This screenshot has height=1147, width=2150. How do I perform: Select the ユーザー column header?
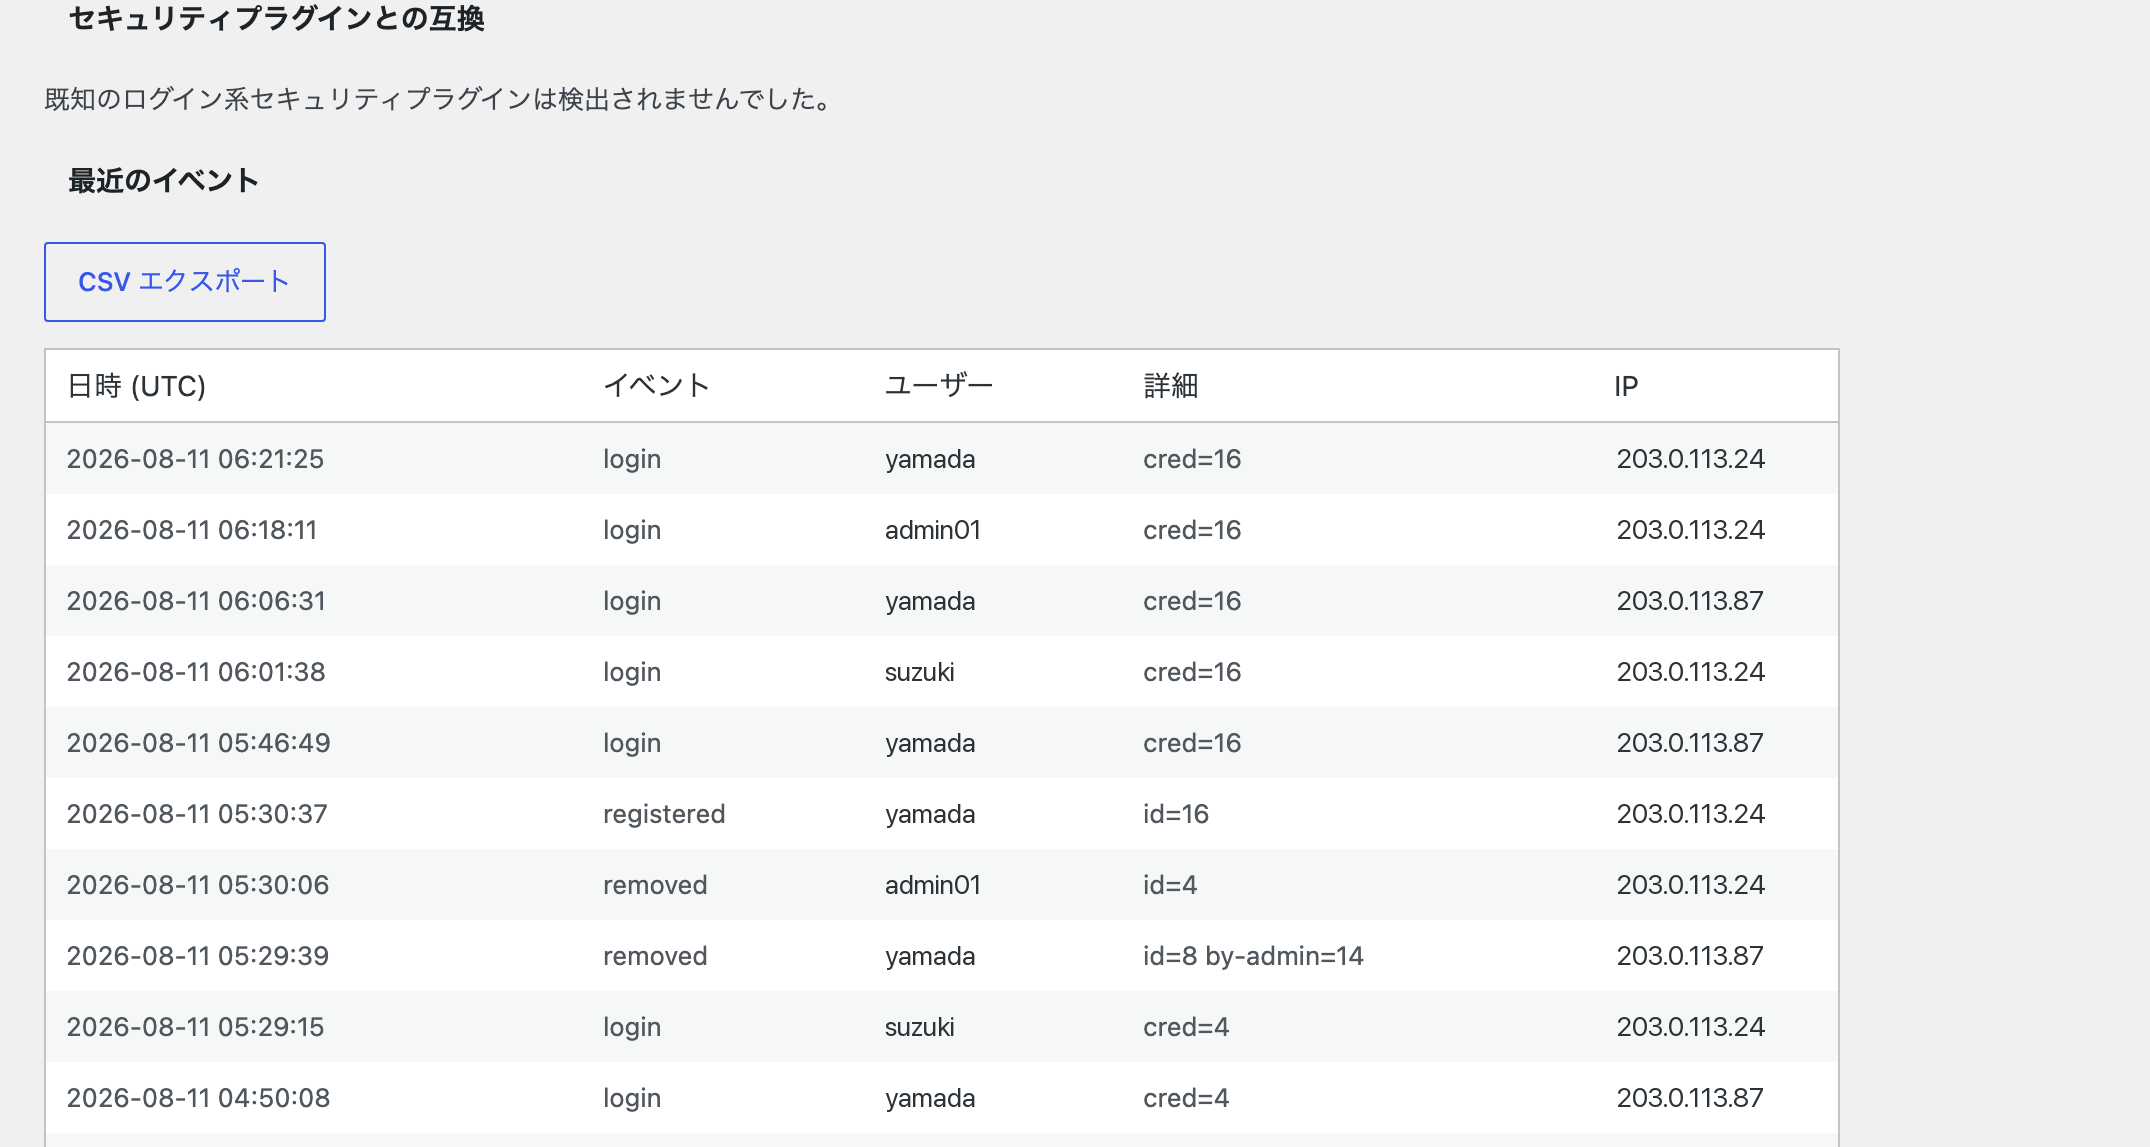click(938, 386)
